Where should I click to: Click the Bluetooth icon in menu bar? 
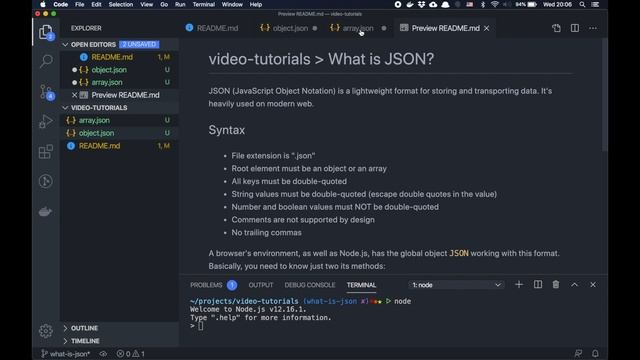[x=483, y=4]
